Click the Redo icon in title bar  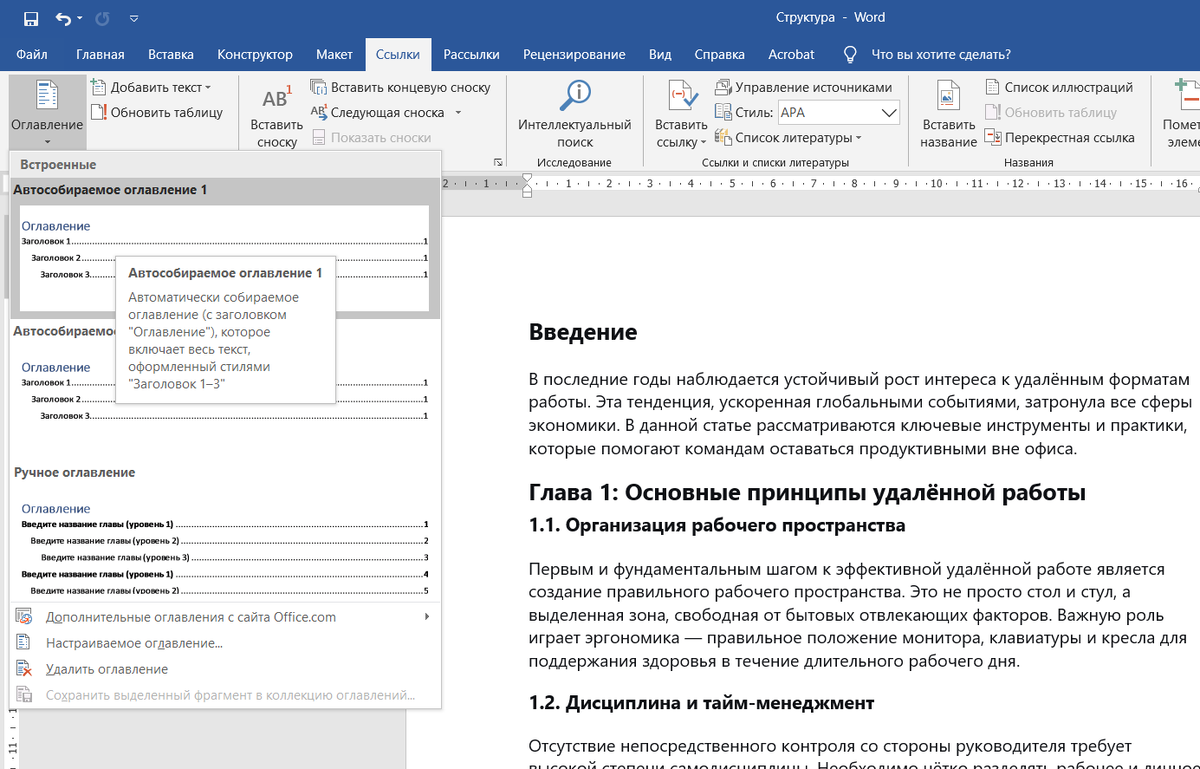[101, 18]
